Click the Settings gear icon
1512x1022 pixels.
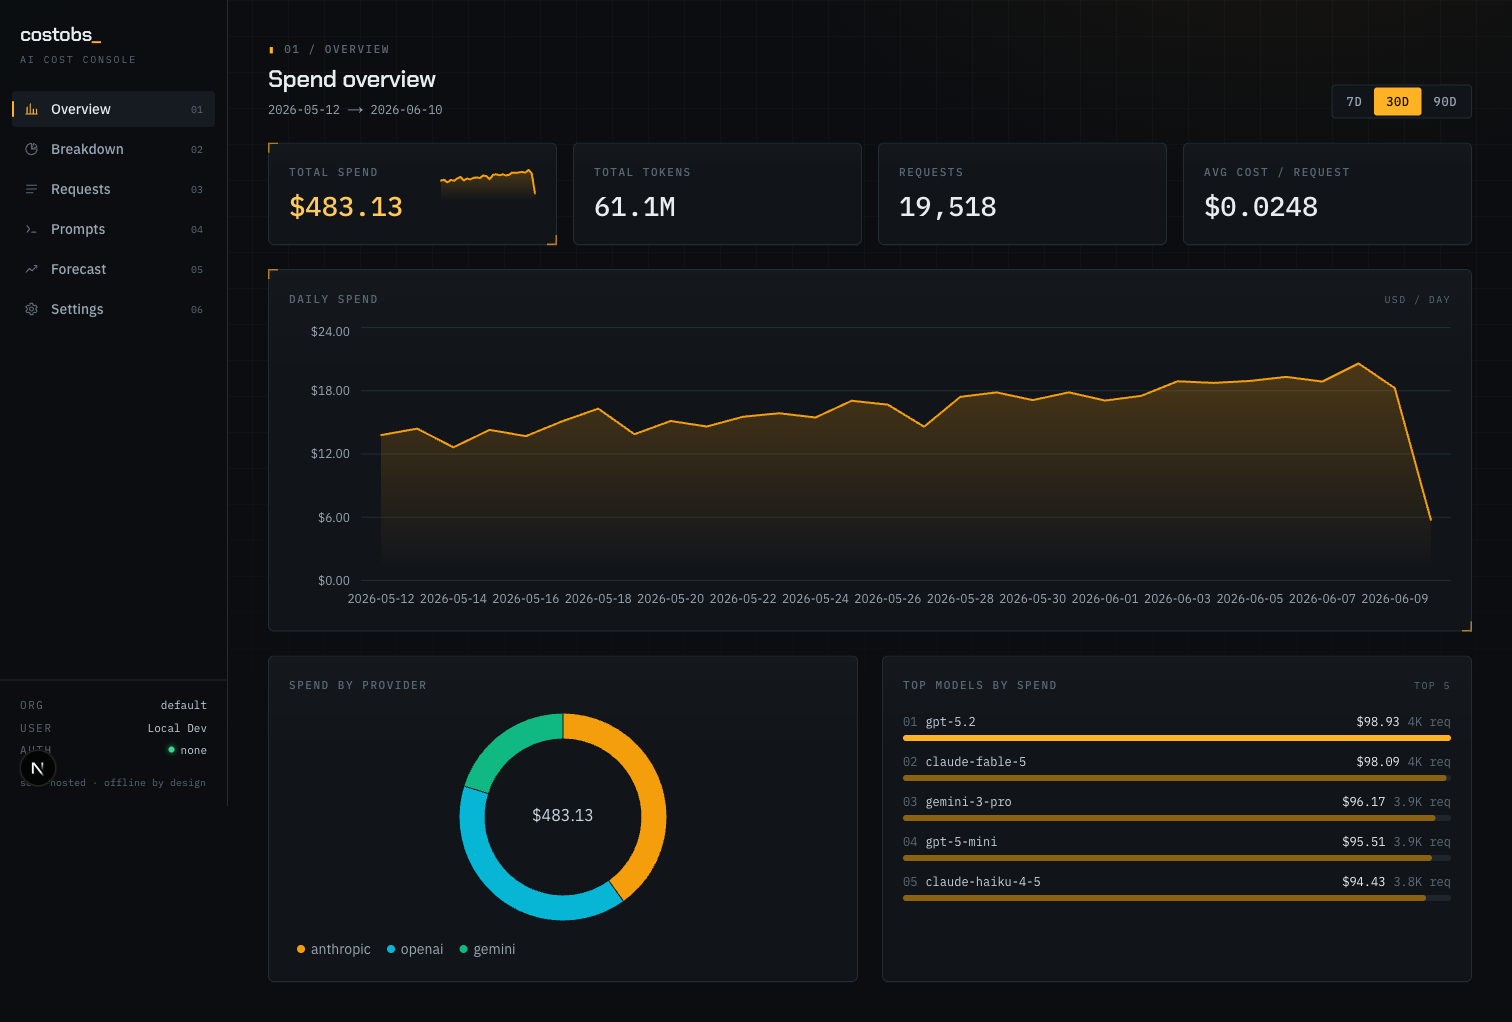click(31, 309)
